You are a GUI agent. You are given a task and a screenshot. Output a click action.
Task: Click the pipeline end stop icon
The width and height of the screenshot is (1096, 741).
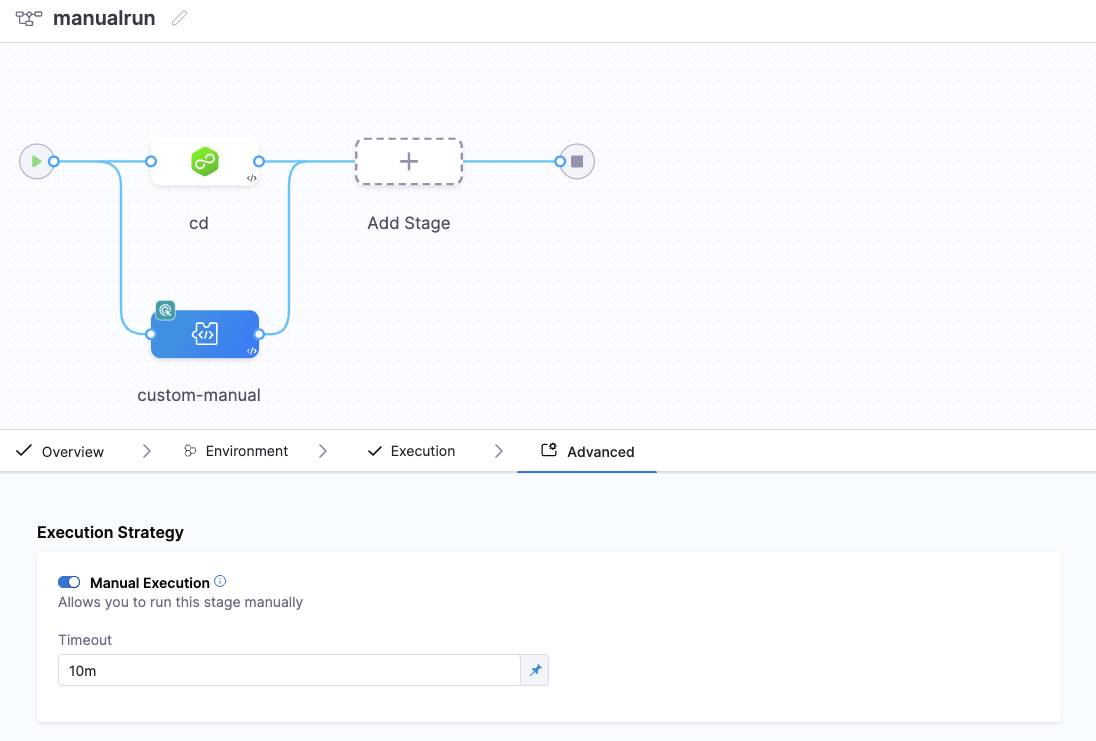click(x=577, y=161)
